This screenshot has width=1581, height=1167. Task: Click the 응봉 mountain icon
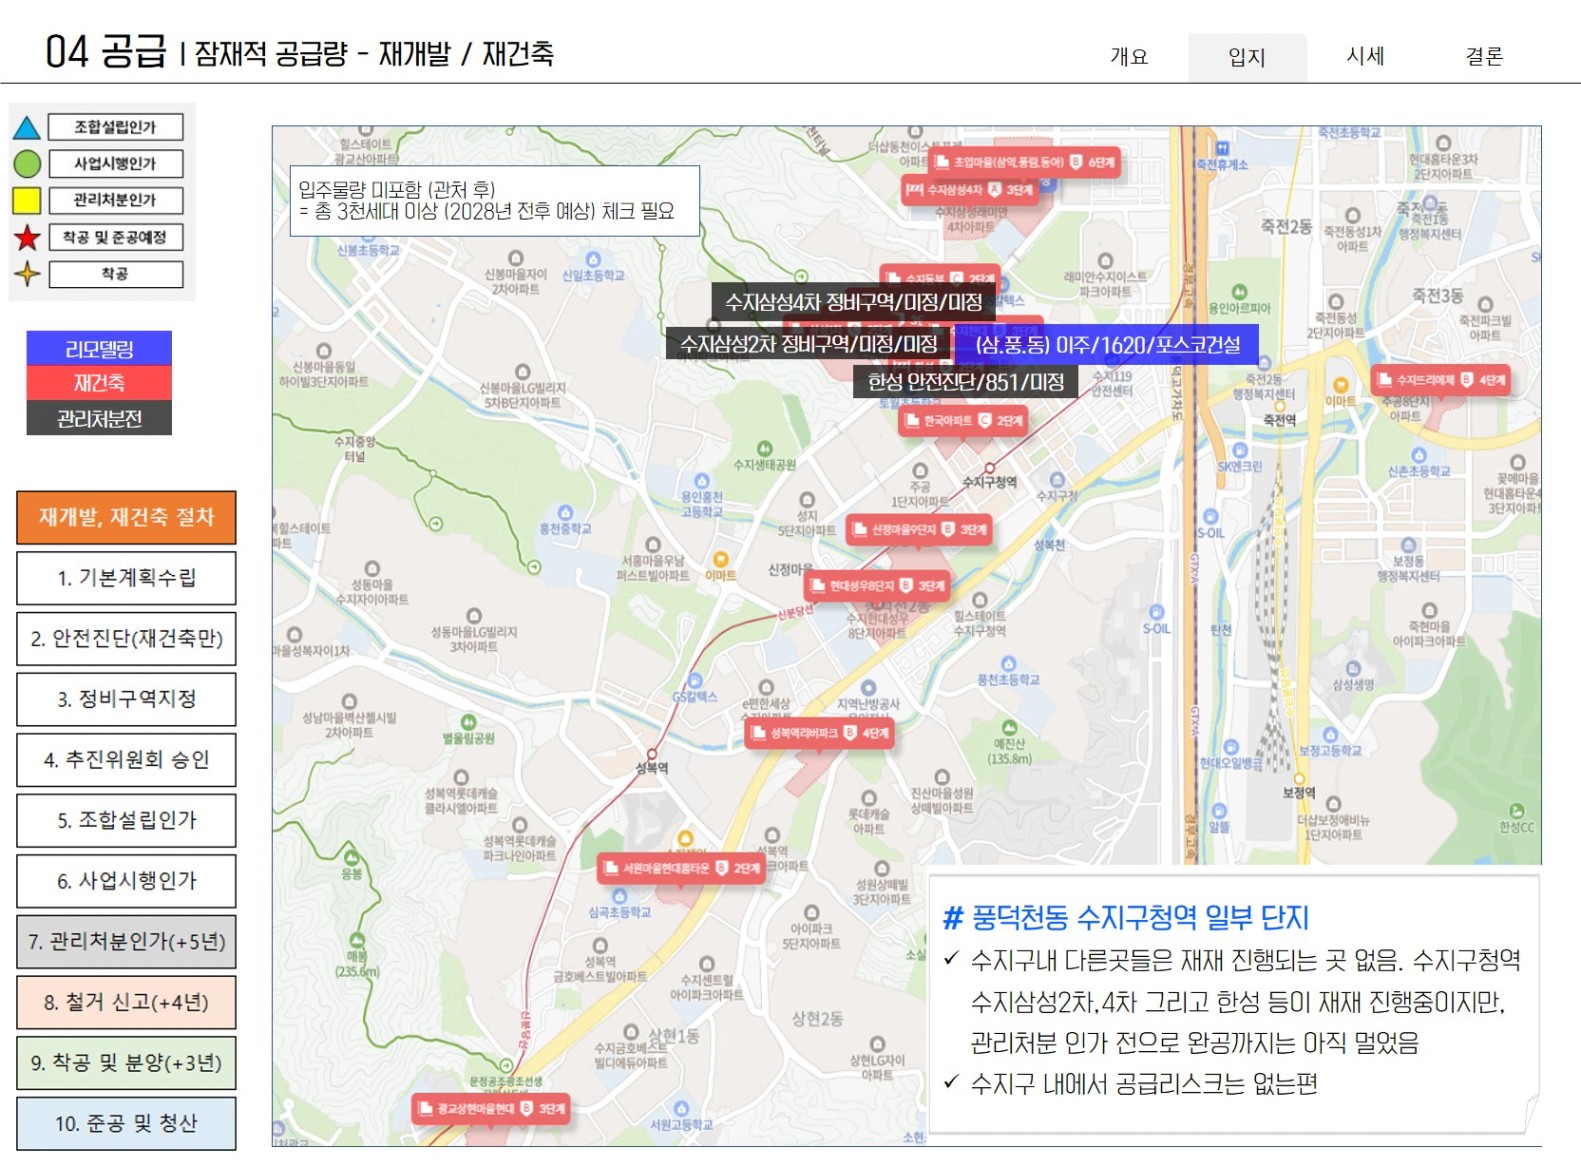click(x=352, y=857)
